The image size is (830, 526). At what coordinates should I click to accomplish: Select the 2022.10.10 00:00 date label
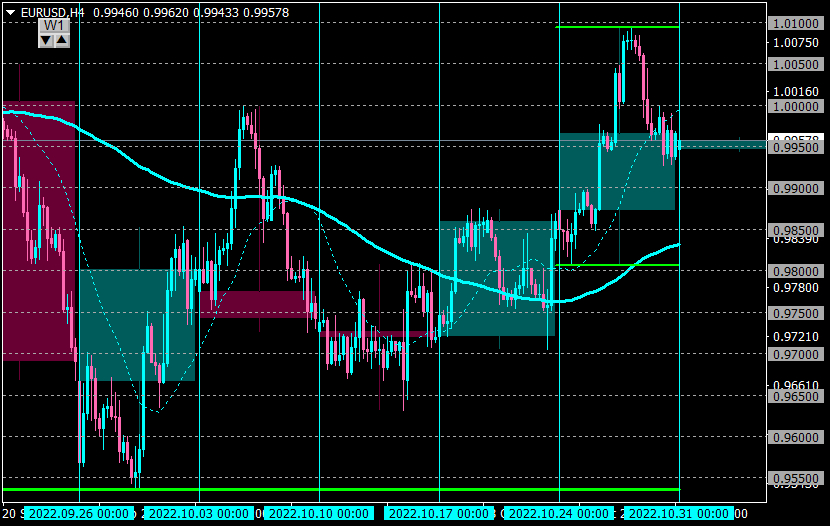(x=319, y=513)
